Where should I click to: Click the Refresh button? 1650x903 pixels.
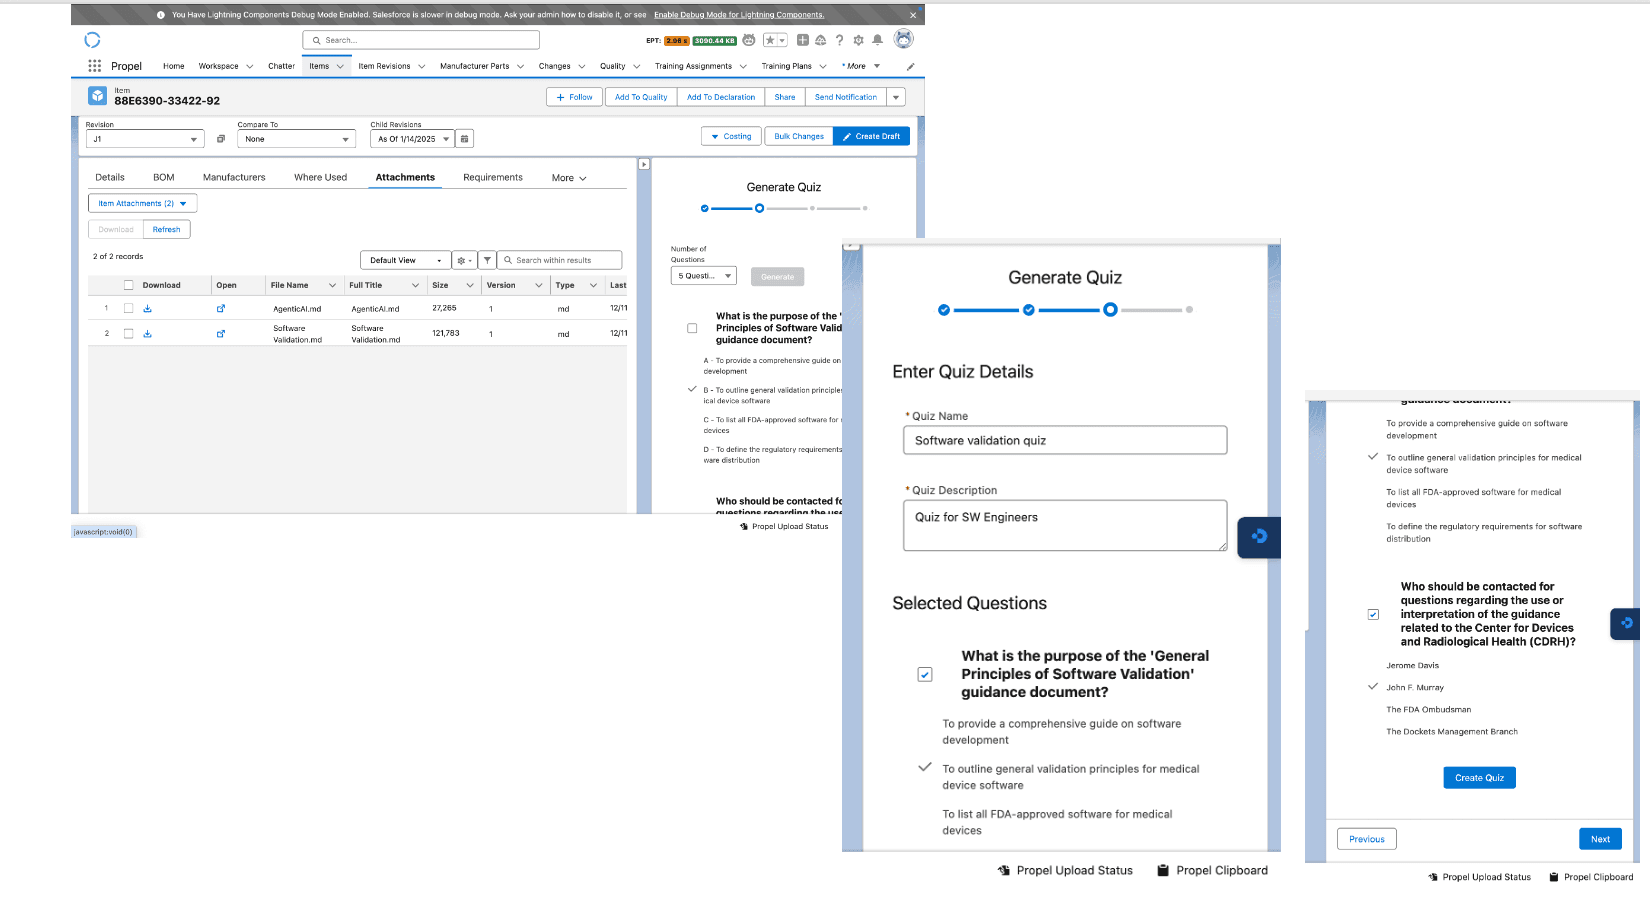point(166,230)
